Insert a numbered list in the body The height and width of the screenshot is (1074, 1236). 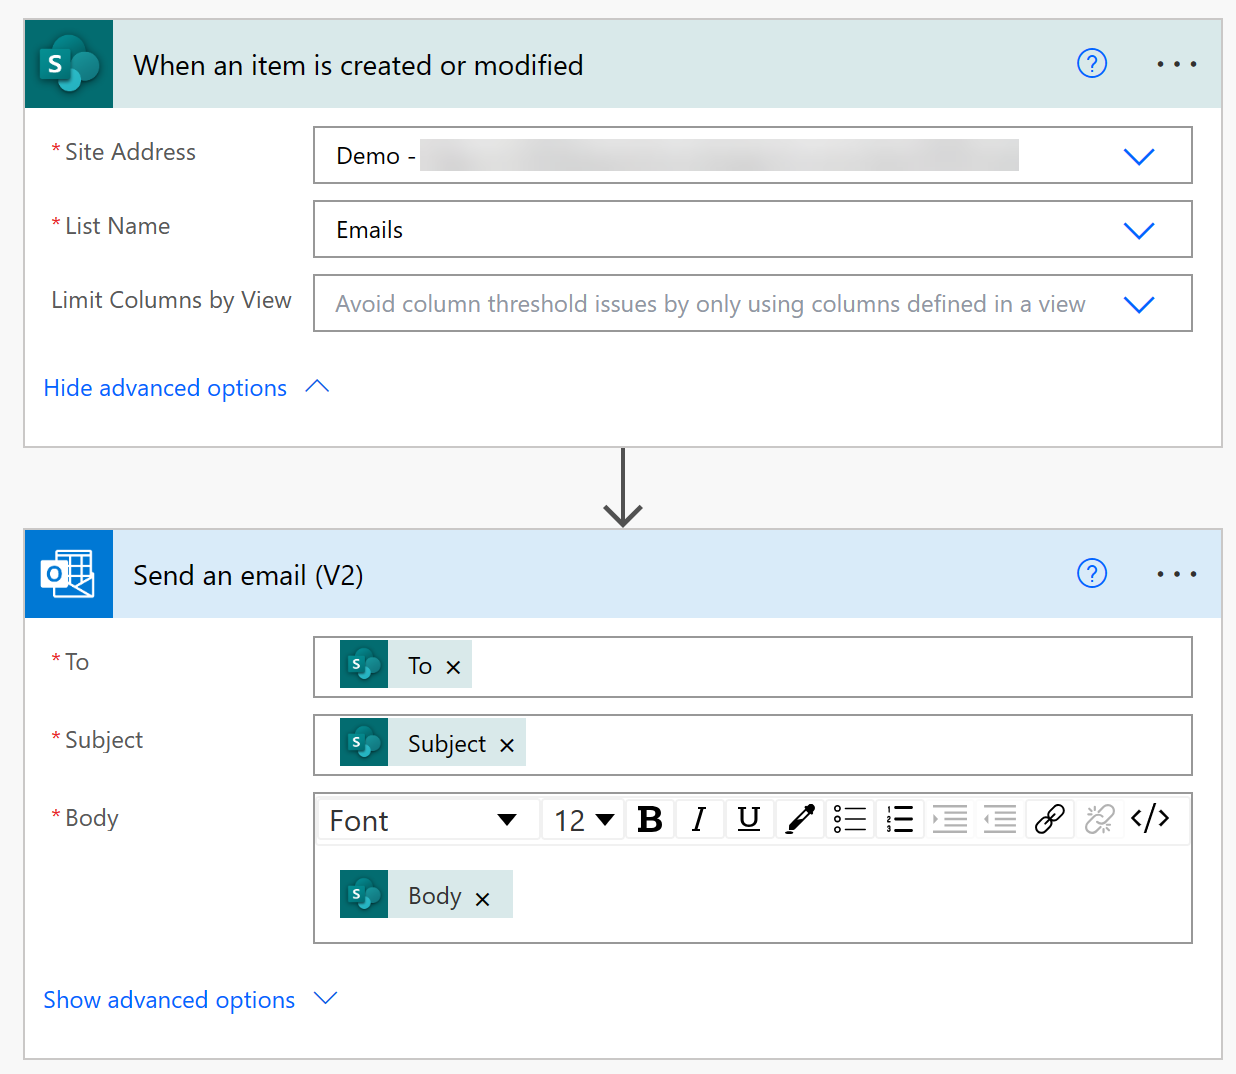(899, 819)
